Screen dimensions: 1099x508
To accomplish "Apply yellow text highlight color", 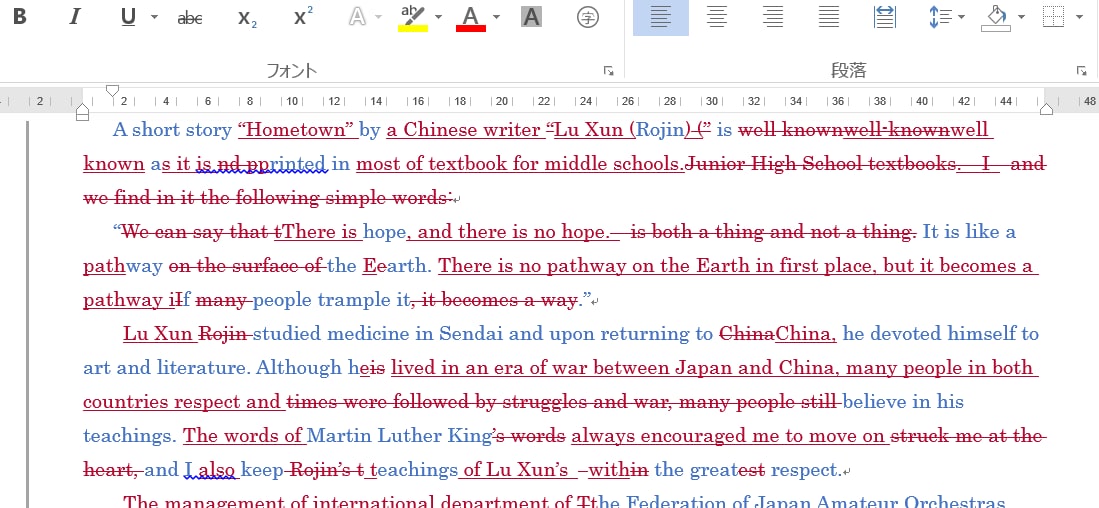I will pyautogui.click(x=413, y=17).
